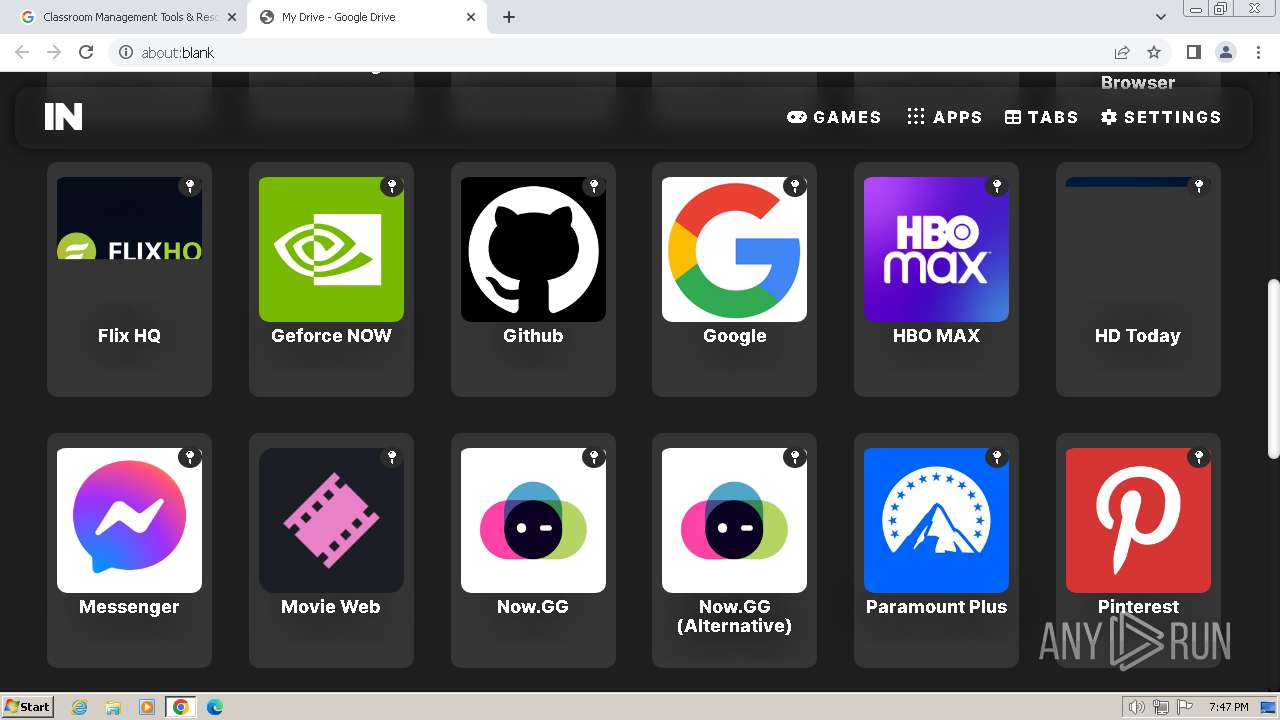Click the IN site logo
The height and width of the screenshot is (720, 1280).
pyautogui.click(x=63, y=117)
